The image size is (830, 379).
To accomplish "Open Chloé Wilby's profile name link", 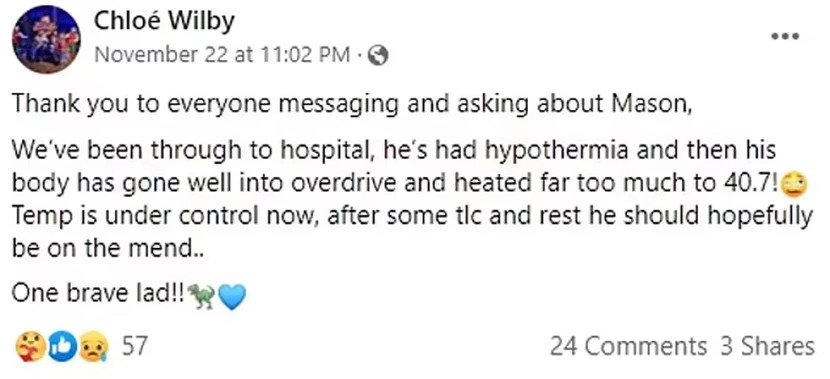I will [x=164, y=22].
